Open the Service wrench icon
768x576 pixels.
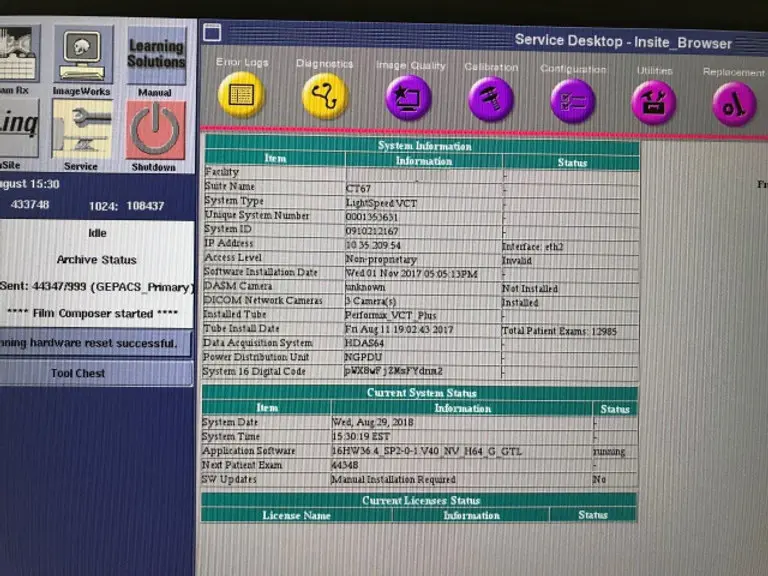coord(82,129)
